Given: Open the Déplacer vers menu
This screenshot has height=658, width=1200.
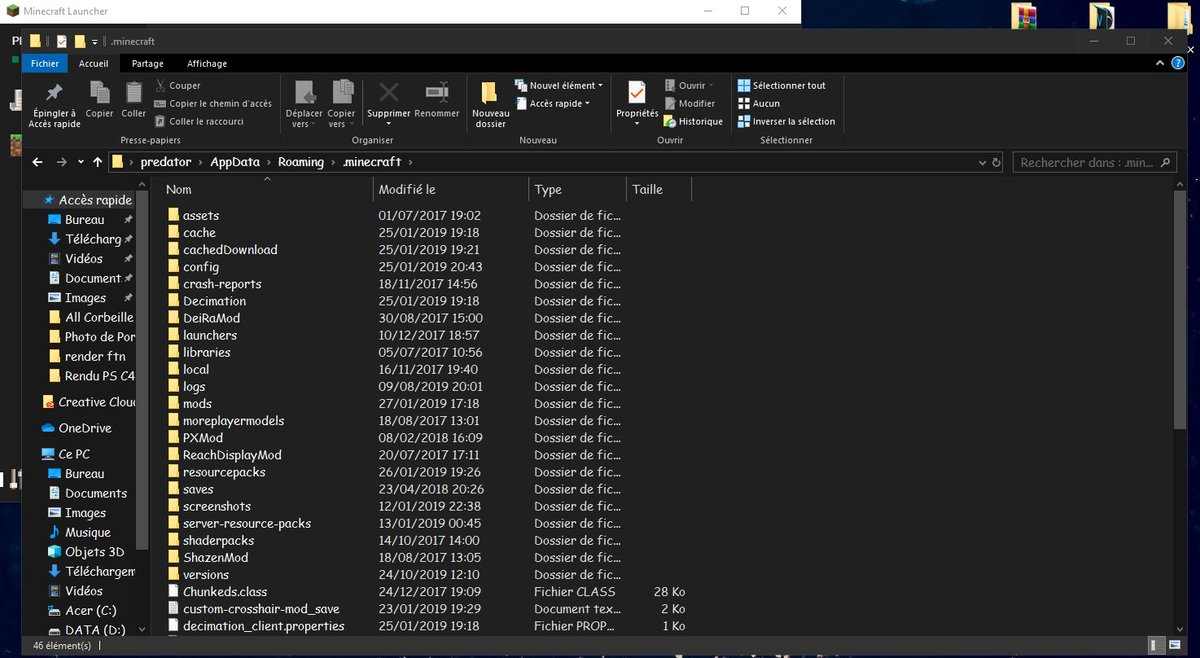Looking at the screenshot, I should coord(303,104).
